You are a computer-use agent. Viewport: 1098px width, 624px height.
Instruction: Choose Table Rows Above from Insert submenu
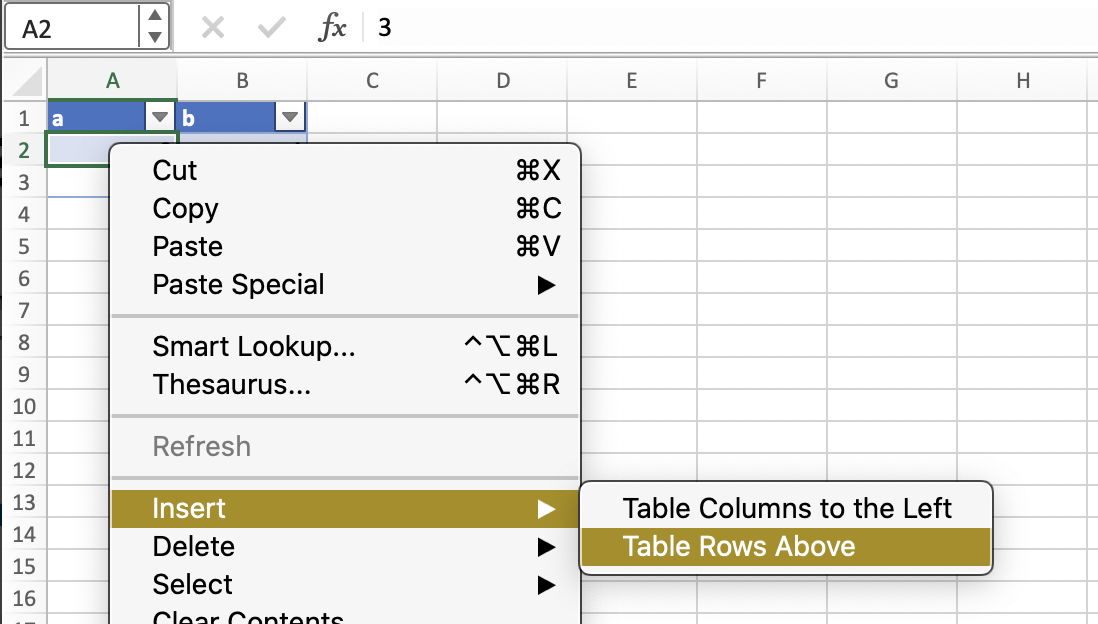784,546
